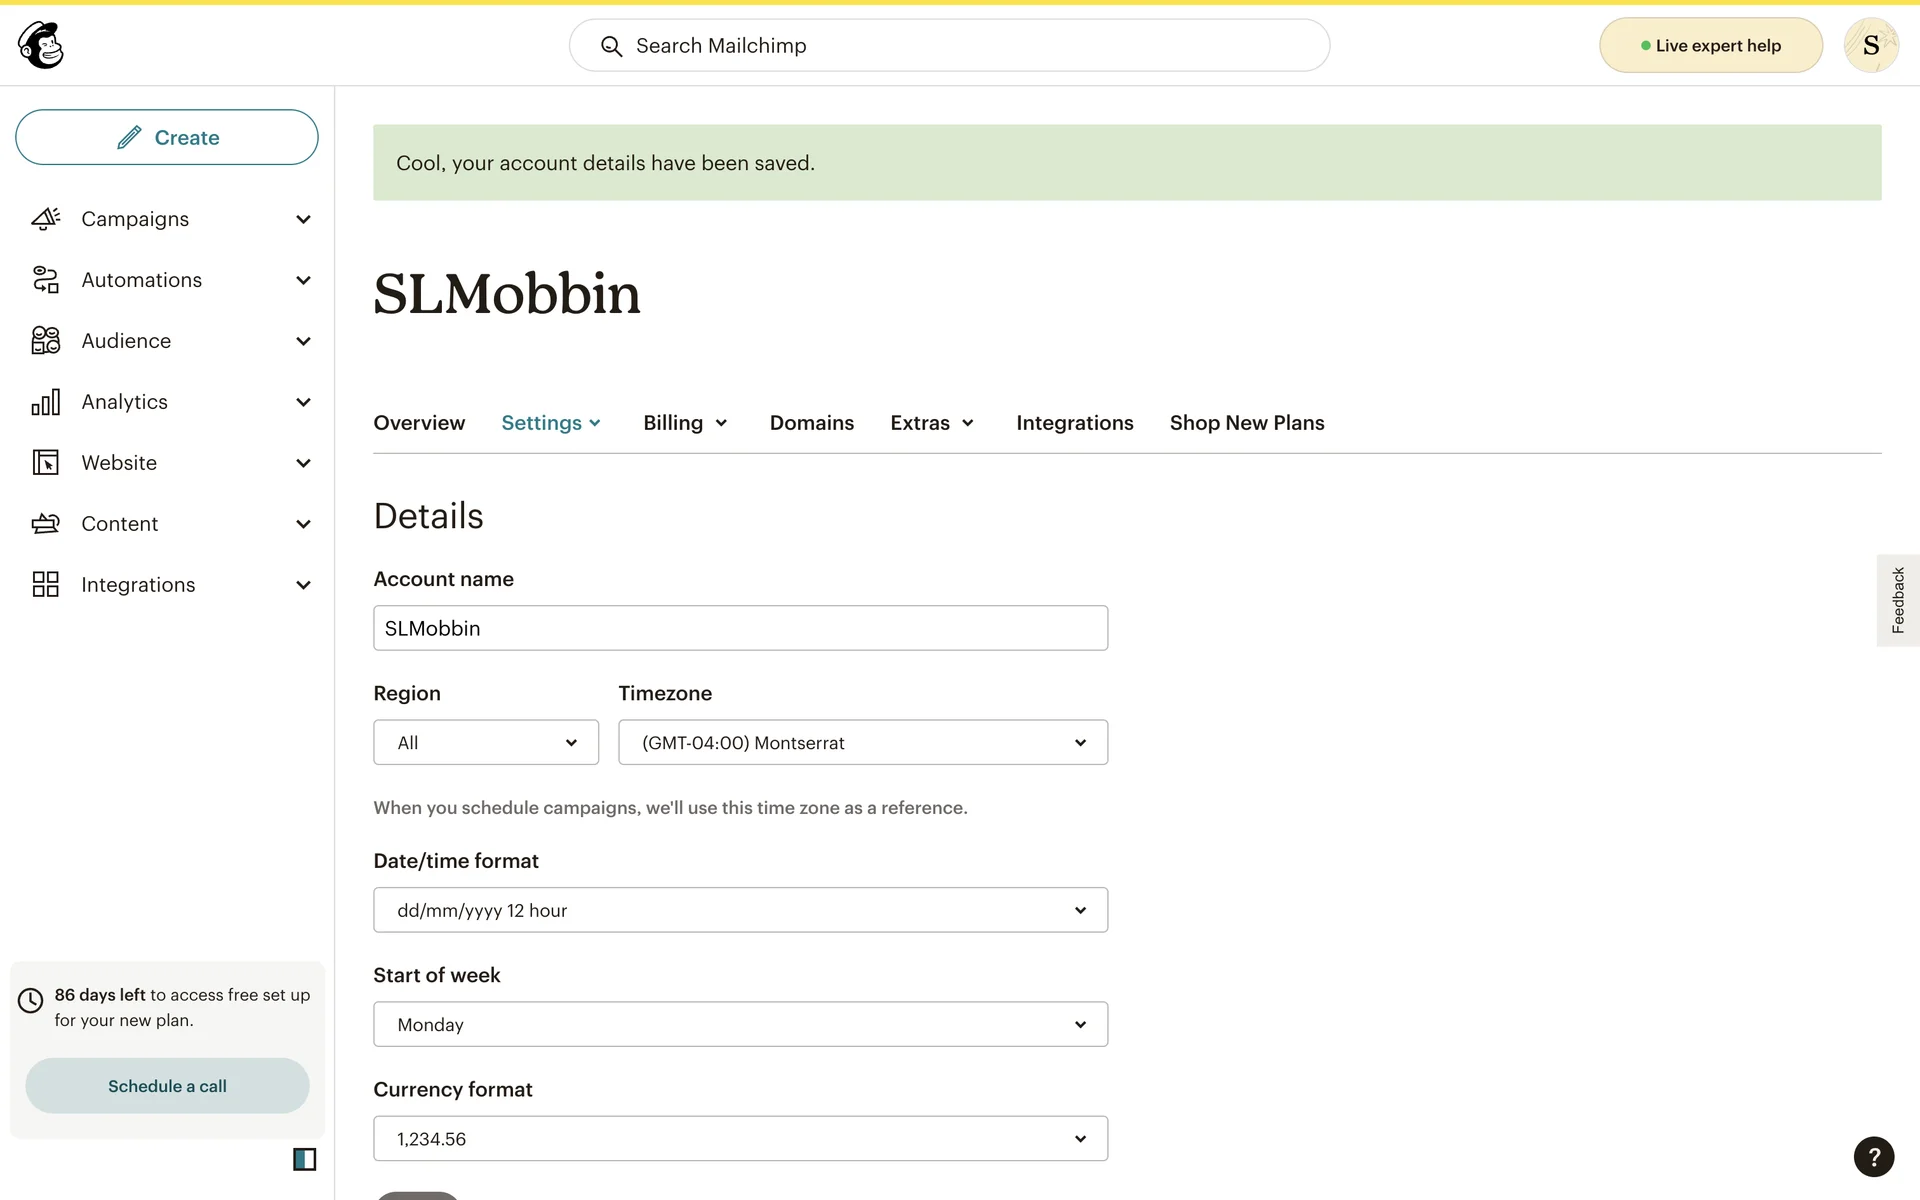This screenshot has width=1920, height=1200.
Task: Open the user avatar profile menu
Action: [1870, 45]
